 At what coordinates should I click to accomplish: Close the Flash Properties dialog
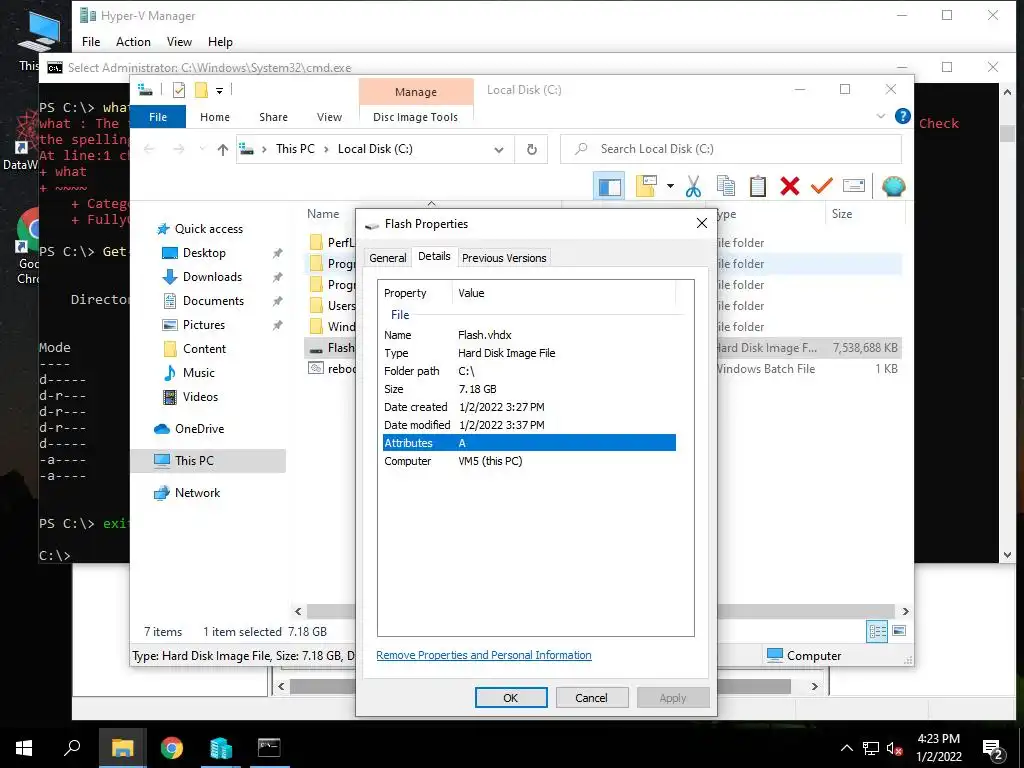[701, 223]
